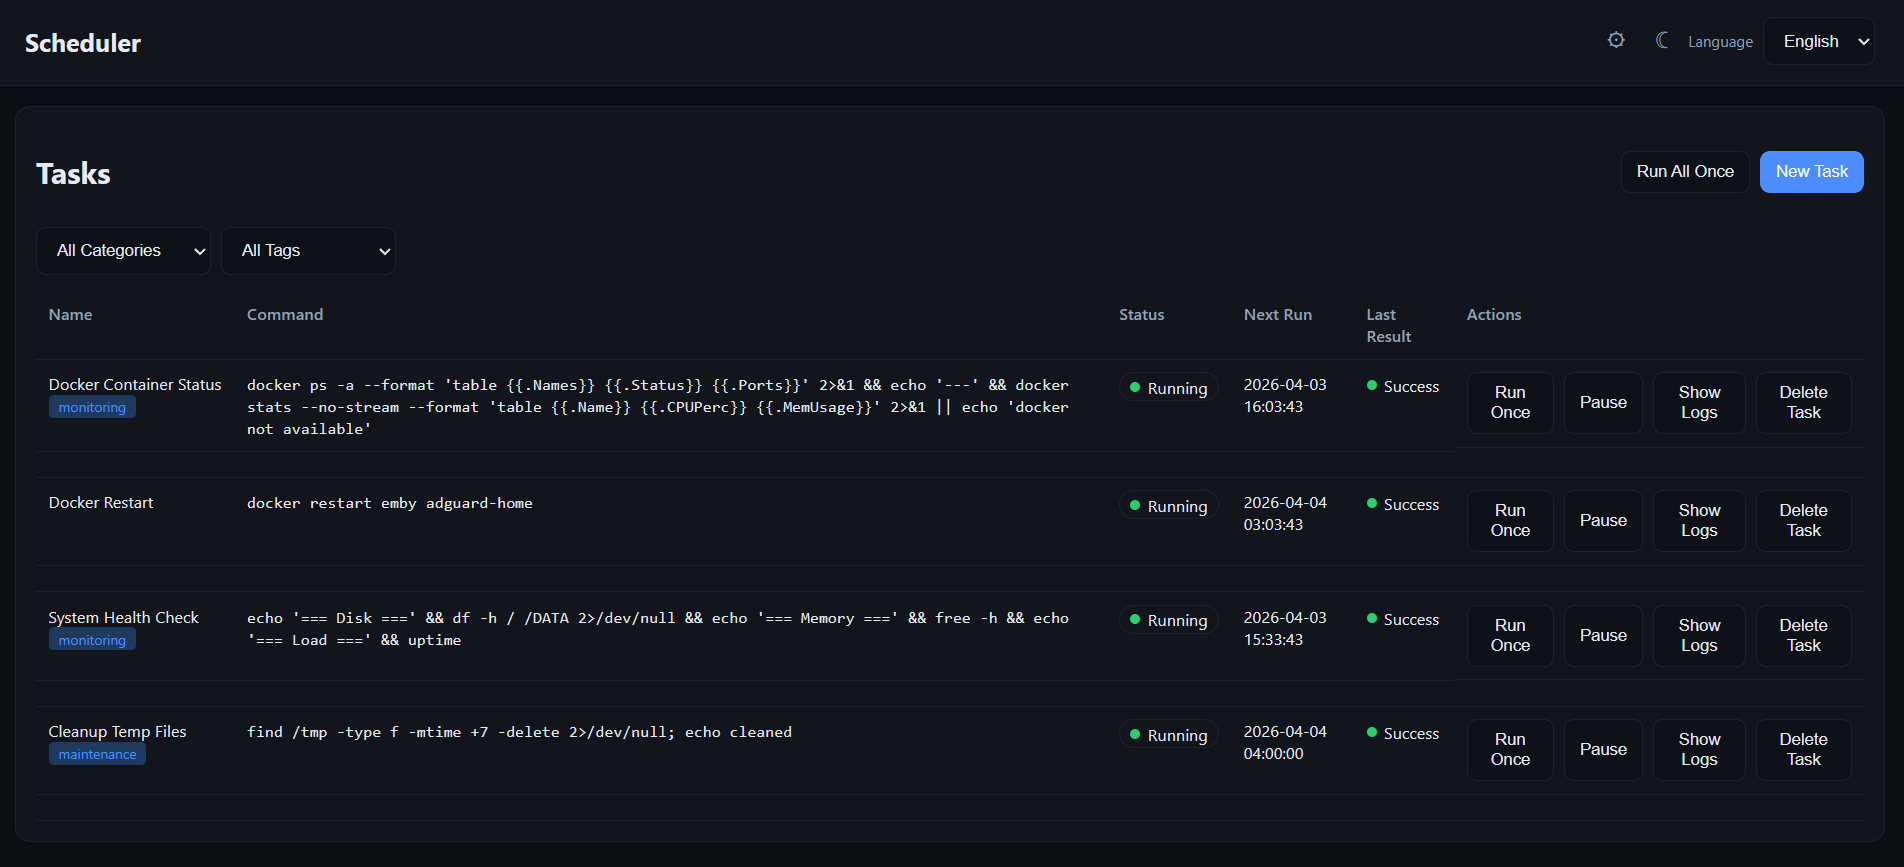Expand the All Categories filter
Viewport: 1904px width, 867px height.
(x=123, y=251)
